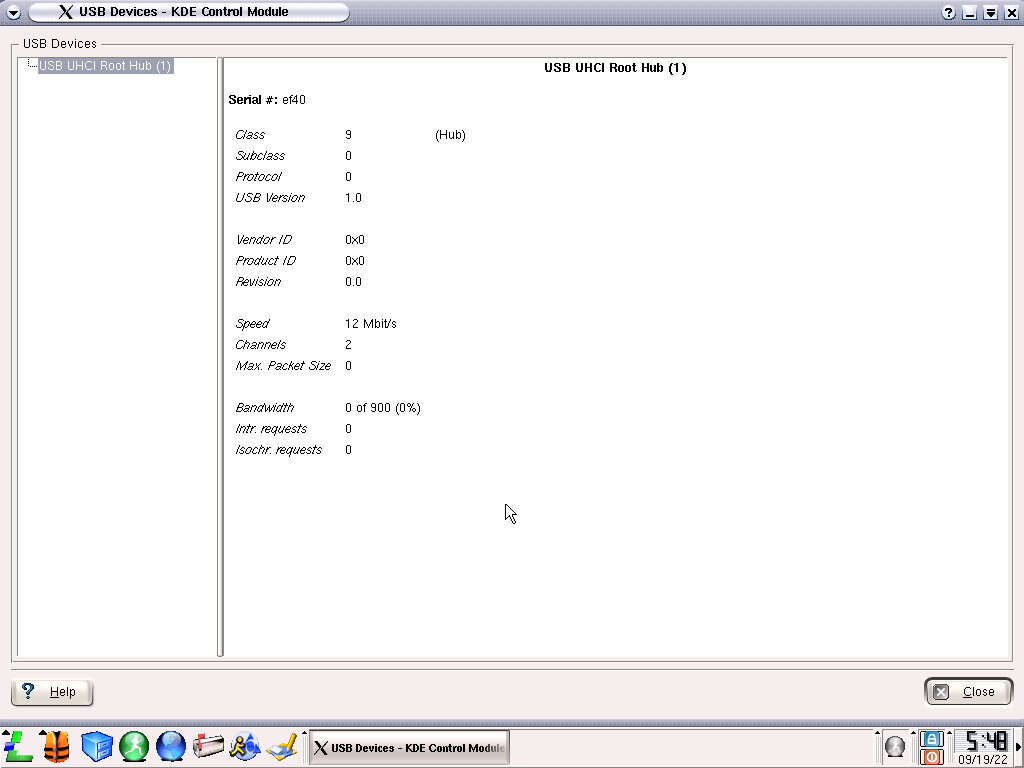Screen dimensions: 1024x768
Task: Select USB UHCI Root Hub (1) in tree
Action: coord(105,66)
